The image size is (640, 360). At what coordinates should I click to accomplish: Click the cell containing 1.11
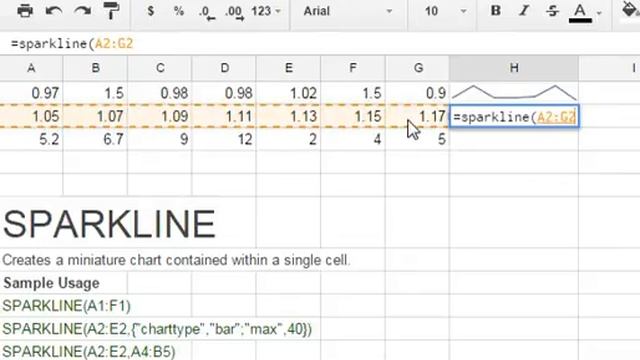pos(224,116)
